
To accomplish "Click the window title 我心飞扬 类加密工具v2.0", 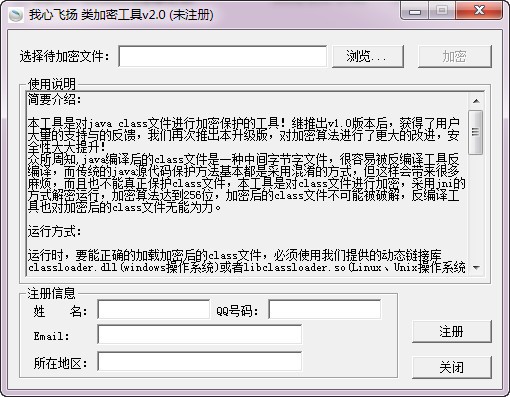I will point(97,15).
